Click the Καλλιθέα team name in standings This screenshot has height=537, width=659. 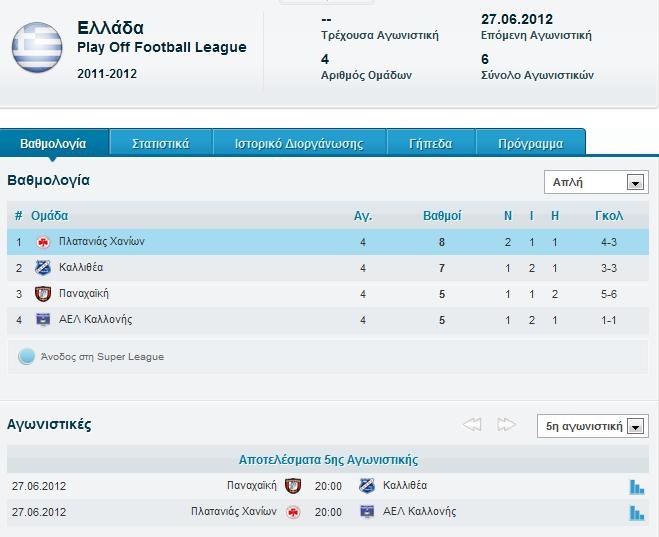tap(81, 268)
